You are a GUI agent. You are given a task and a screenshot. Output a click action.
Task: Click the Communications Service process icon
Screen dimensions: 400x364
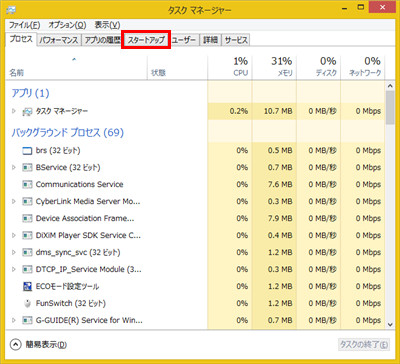coord(27,184)
